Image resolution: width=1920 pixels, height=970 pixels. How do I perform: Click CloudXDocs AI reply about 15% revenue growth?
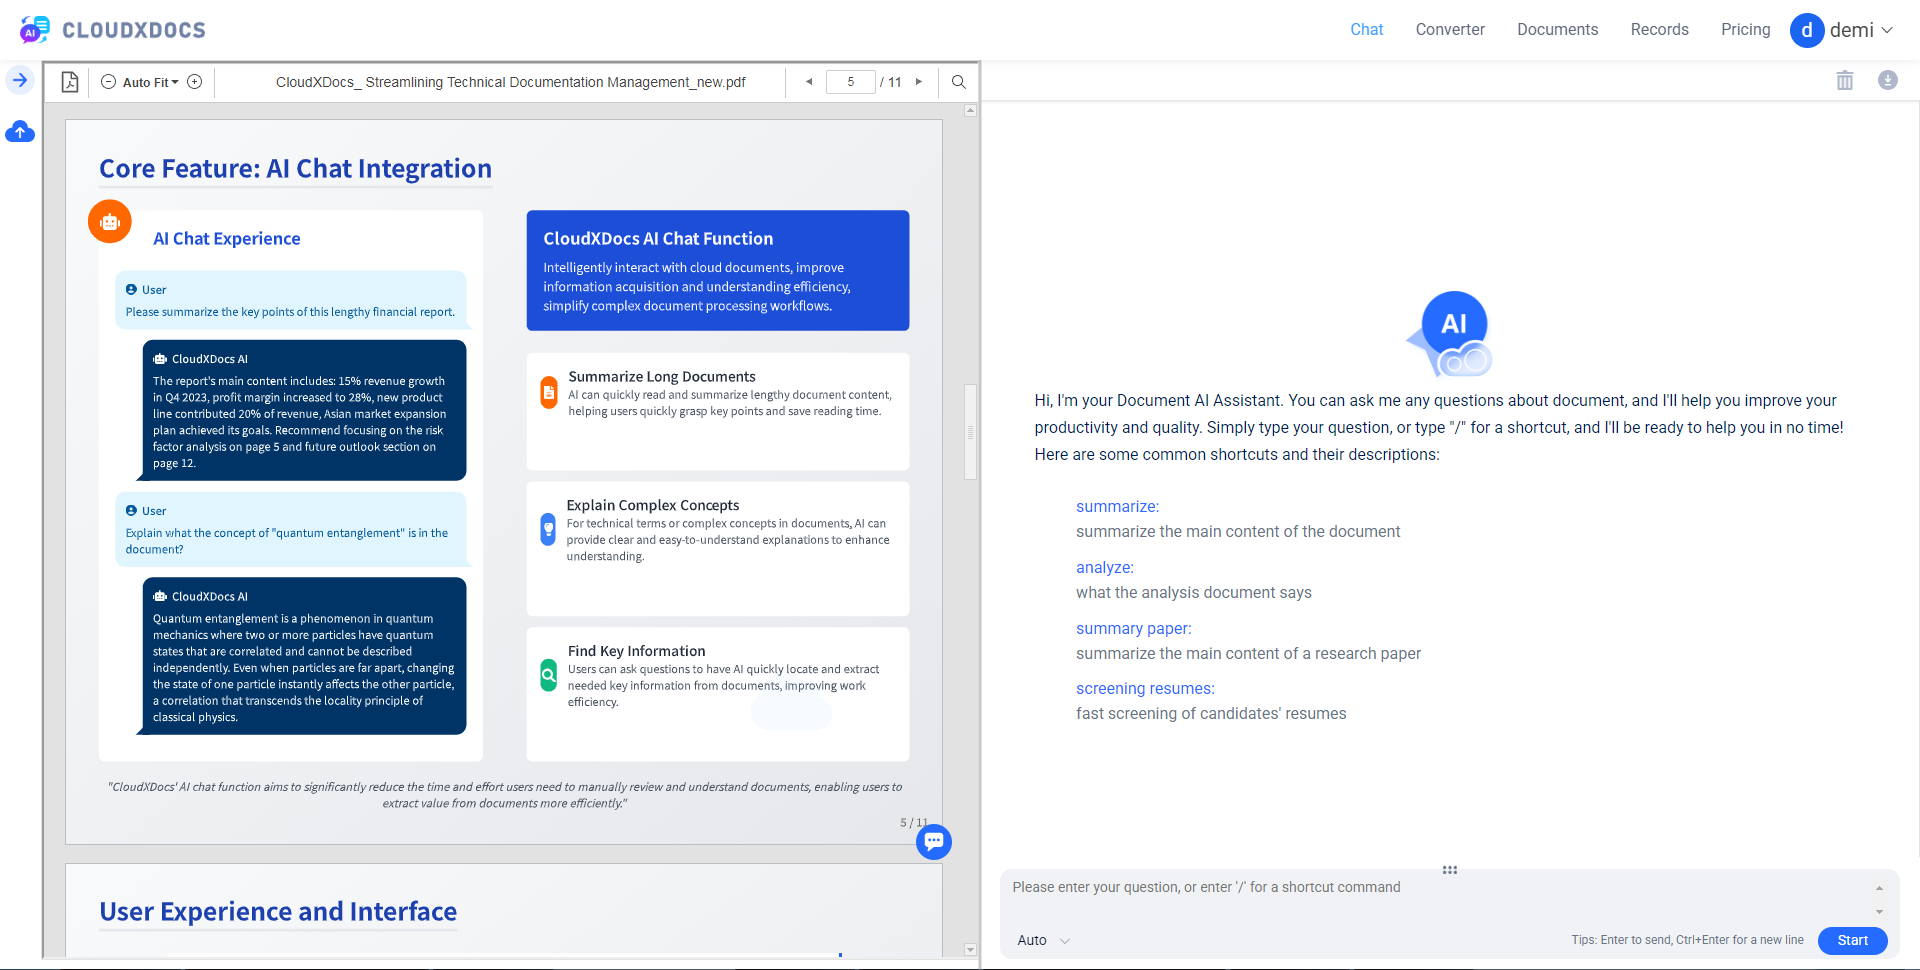pos(304,410)
